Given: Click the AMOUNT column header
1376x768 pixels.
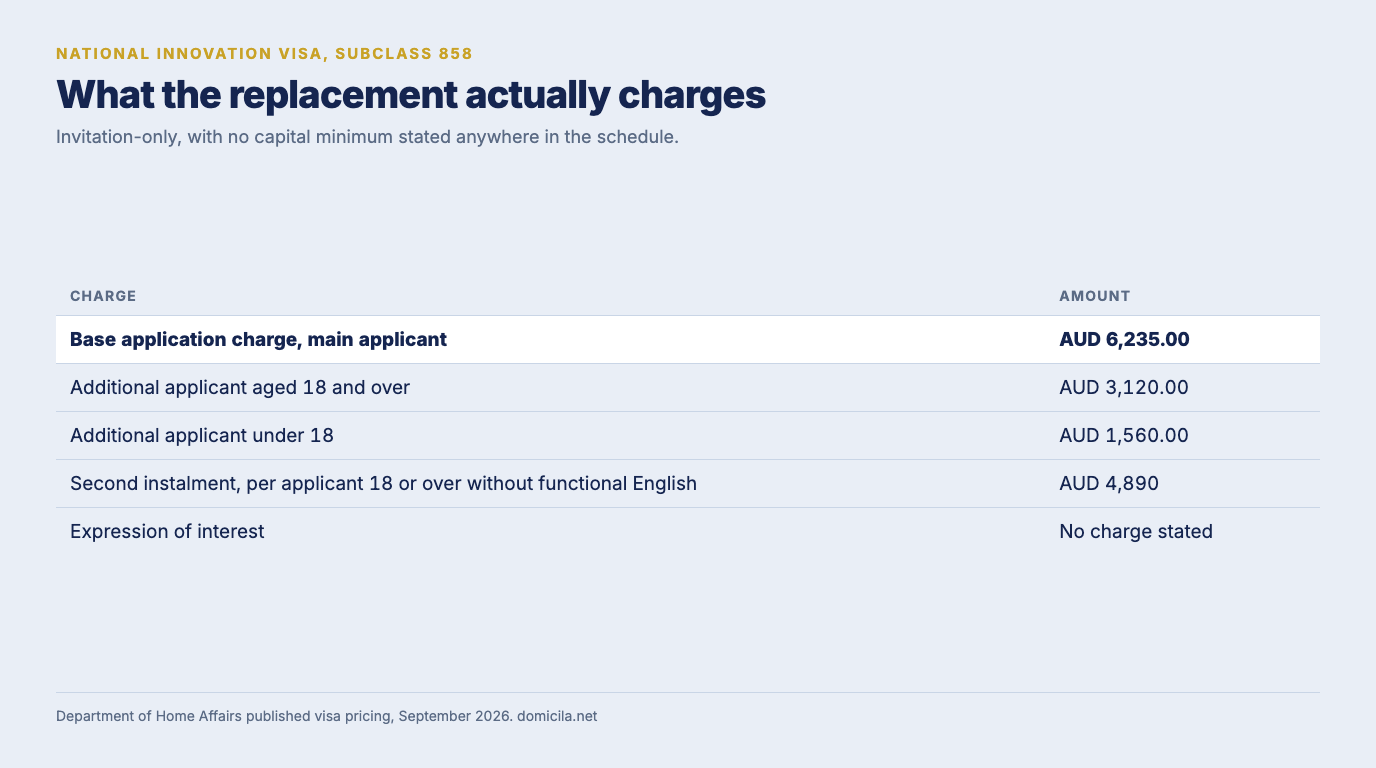Looking at the screenshot, I should pos(1094,296).
